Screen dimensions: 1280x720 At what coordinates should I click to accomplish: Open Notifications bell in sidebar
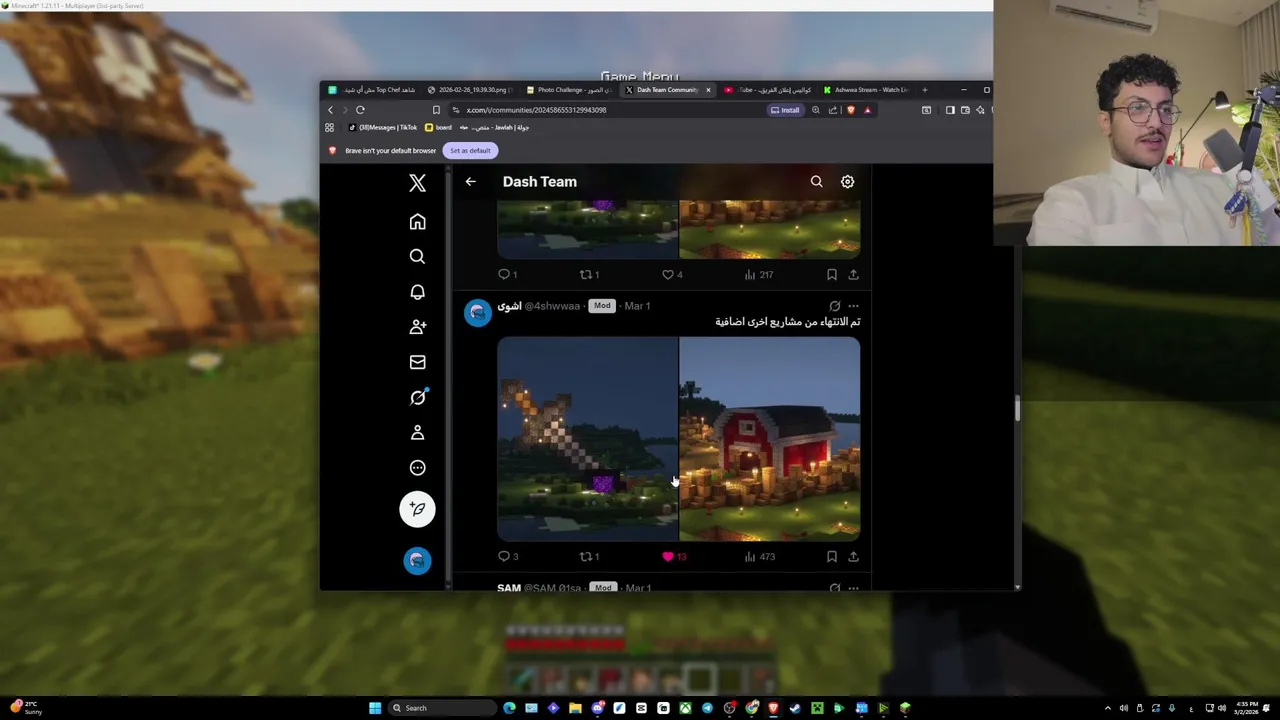[417, 292]
